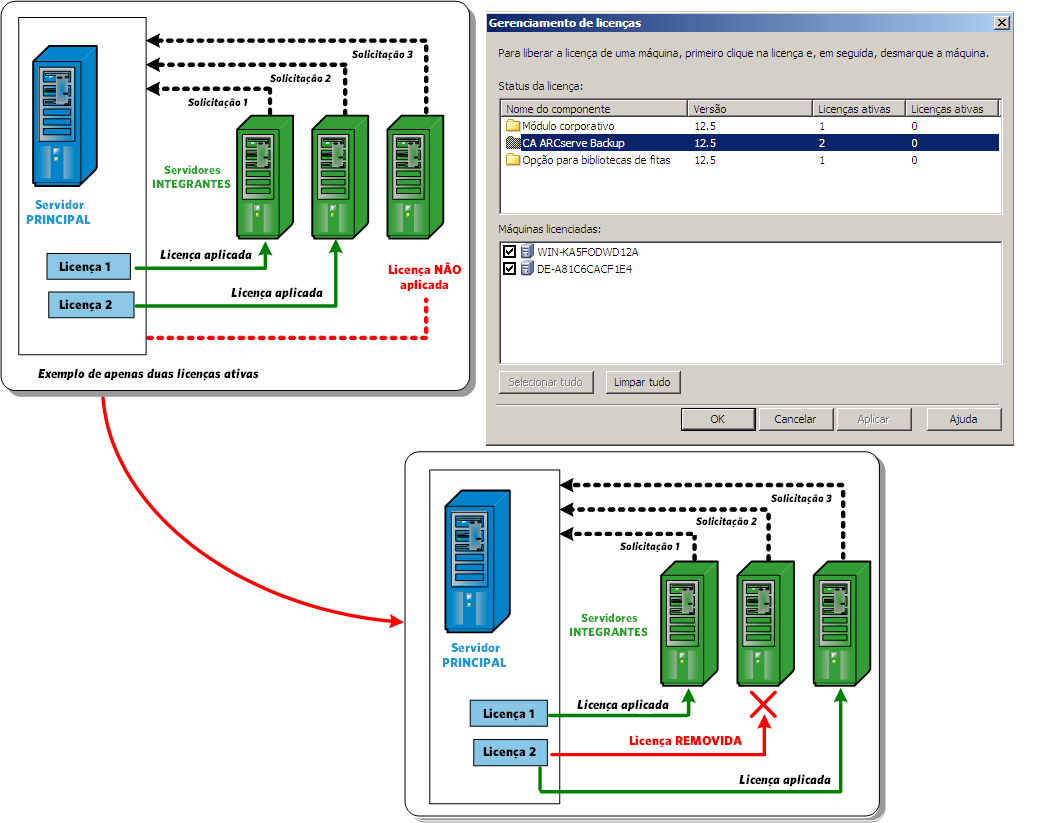Sort by Versão column header
Viewport: 1062px width, 823px height.
coord(750,108)
